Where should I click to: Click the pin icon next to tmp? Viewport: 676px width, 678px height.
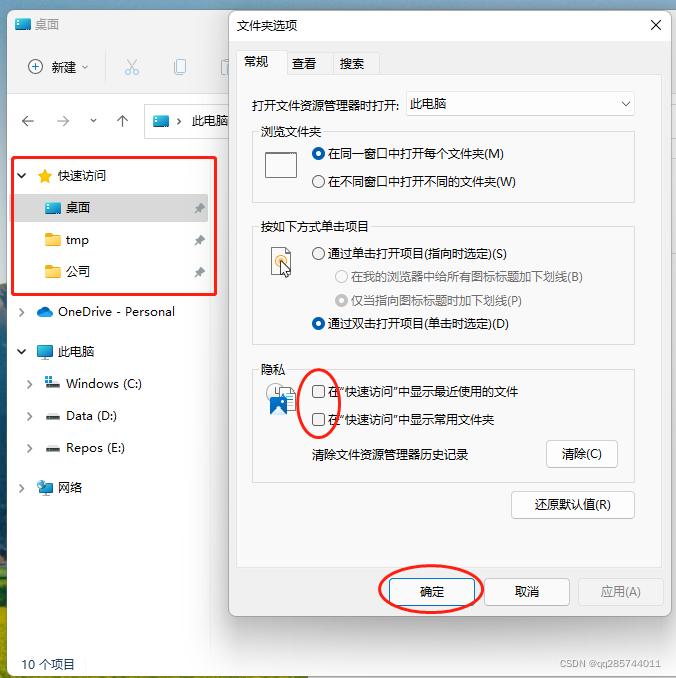tap(199, 240)
